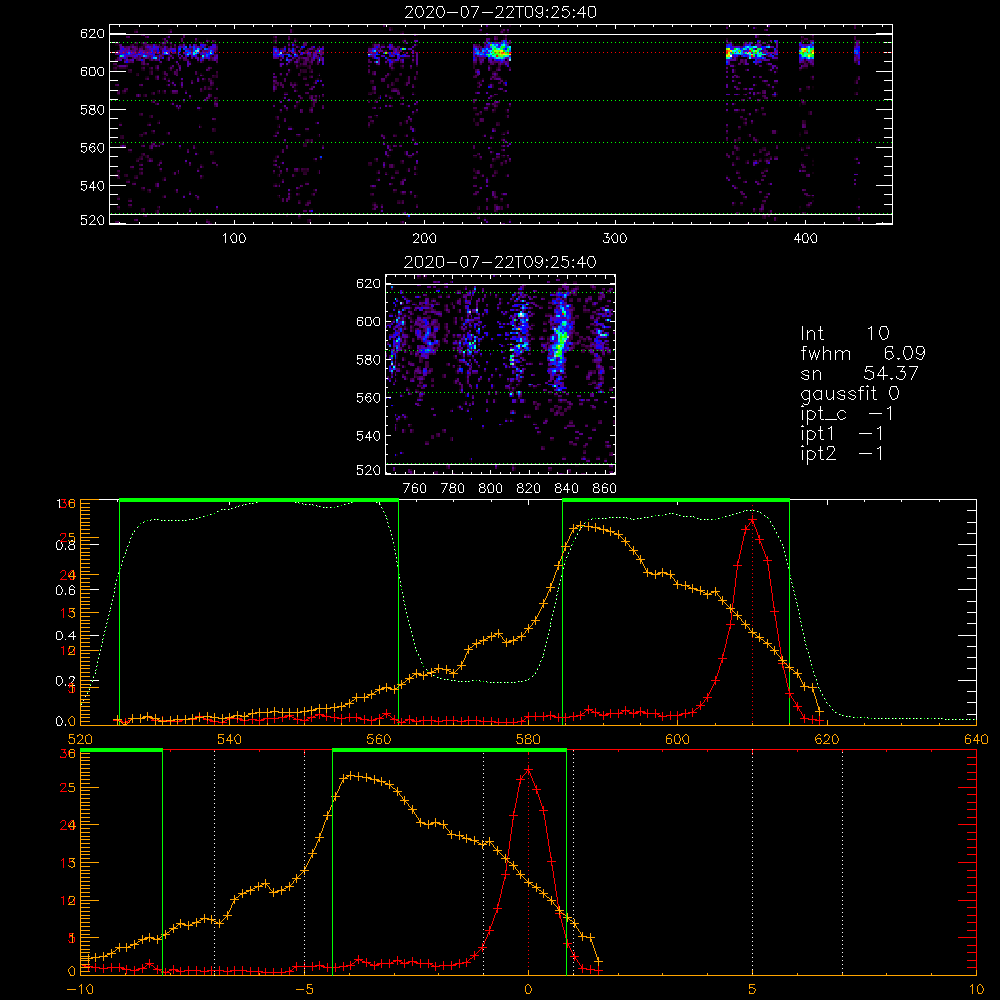Click the 'Int 10' readout text

tap(844, 333)
